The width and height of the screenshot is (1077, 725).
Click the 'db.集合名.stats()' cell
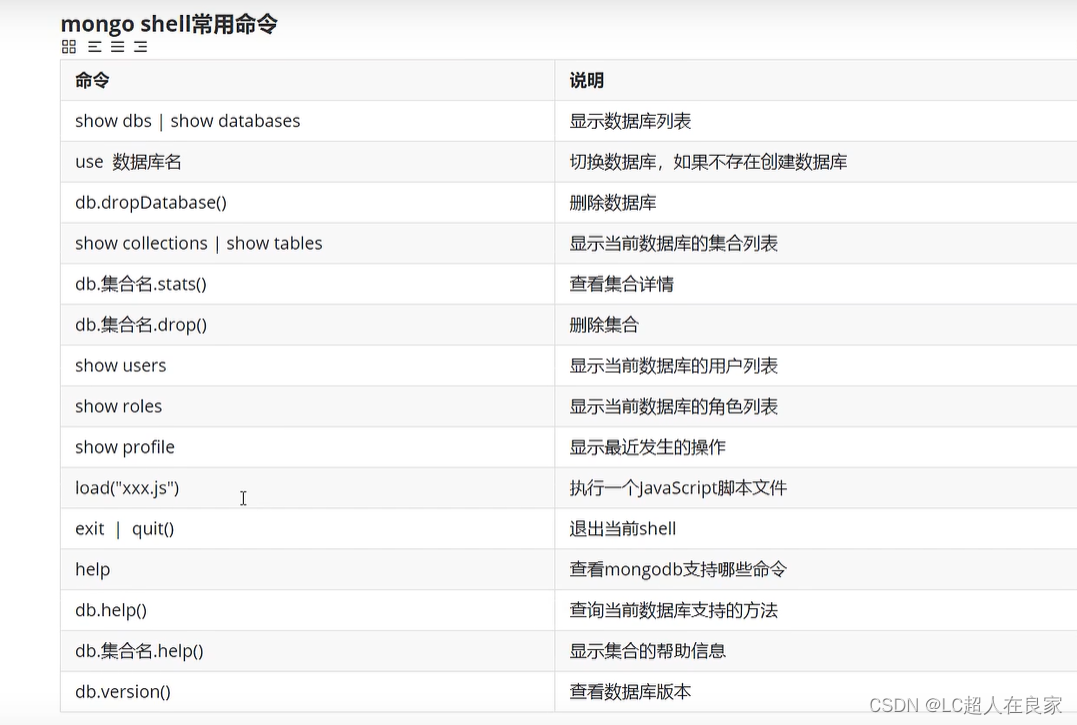(x=308, y=284)
